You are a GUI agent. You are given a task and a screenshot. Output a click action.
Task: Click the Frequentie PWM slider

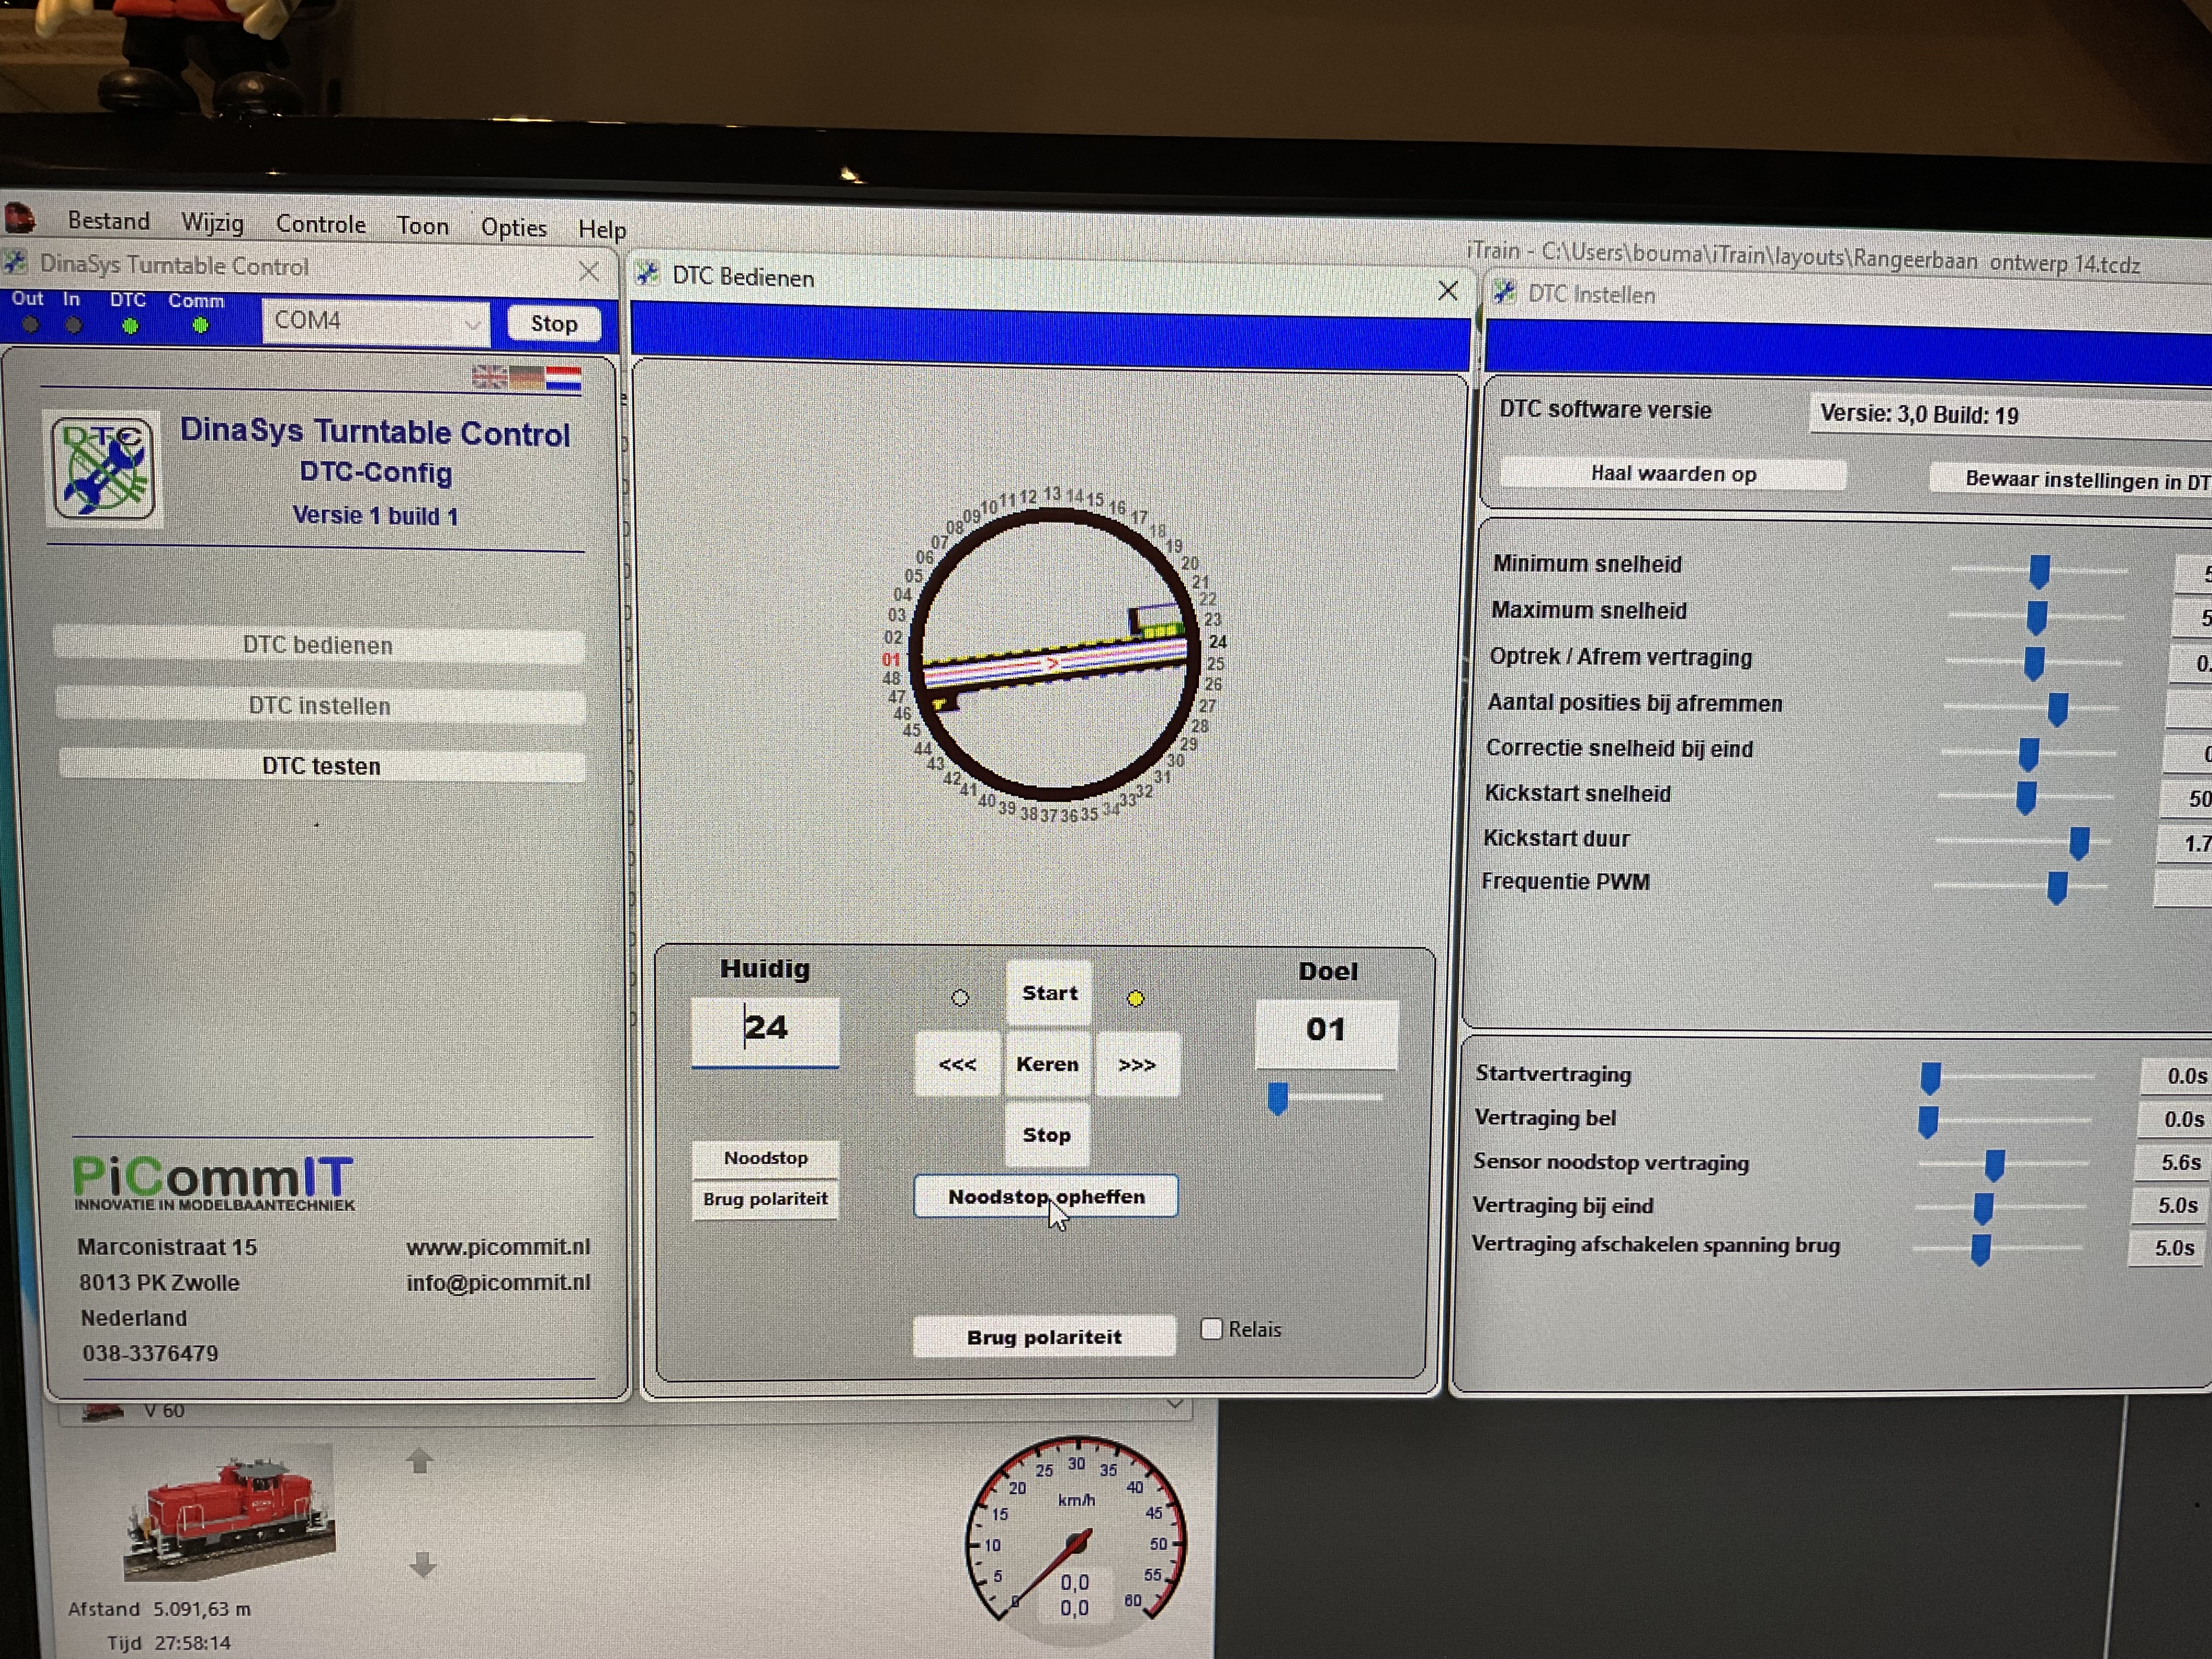2020,887
